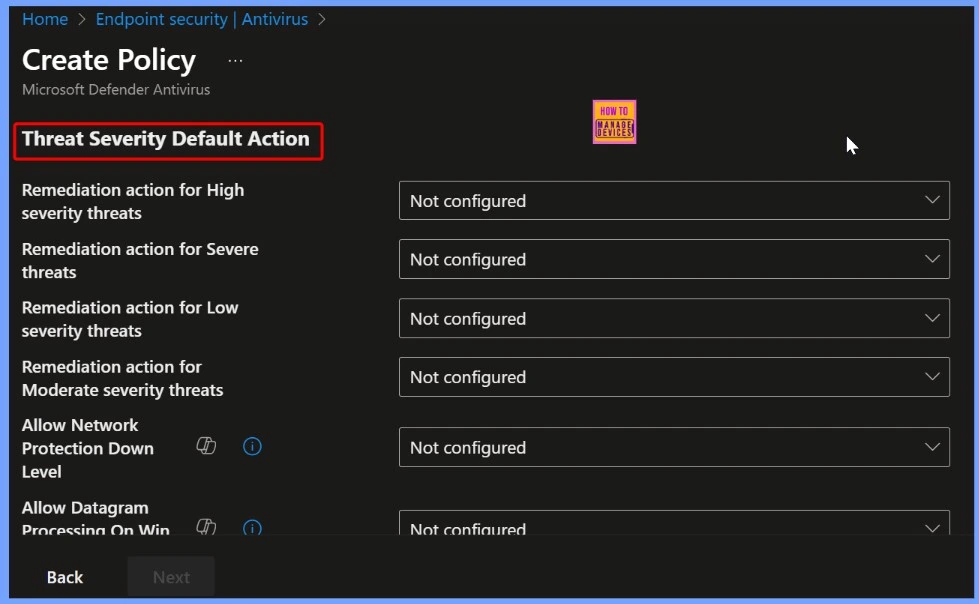Click the Back button

(x=65, y=577)
